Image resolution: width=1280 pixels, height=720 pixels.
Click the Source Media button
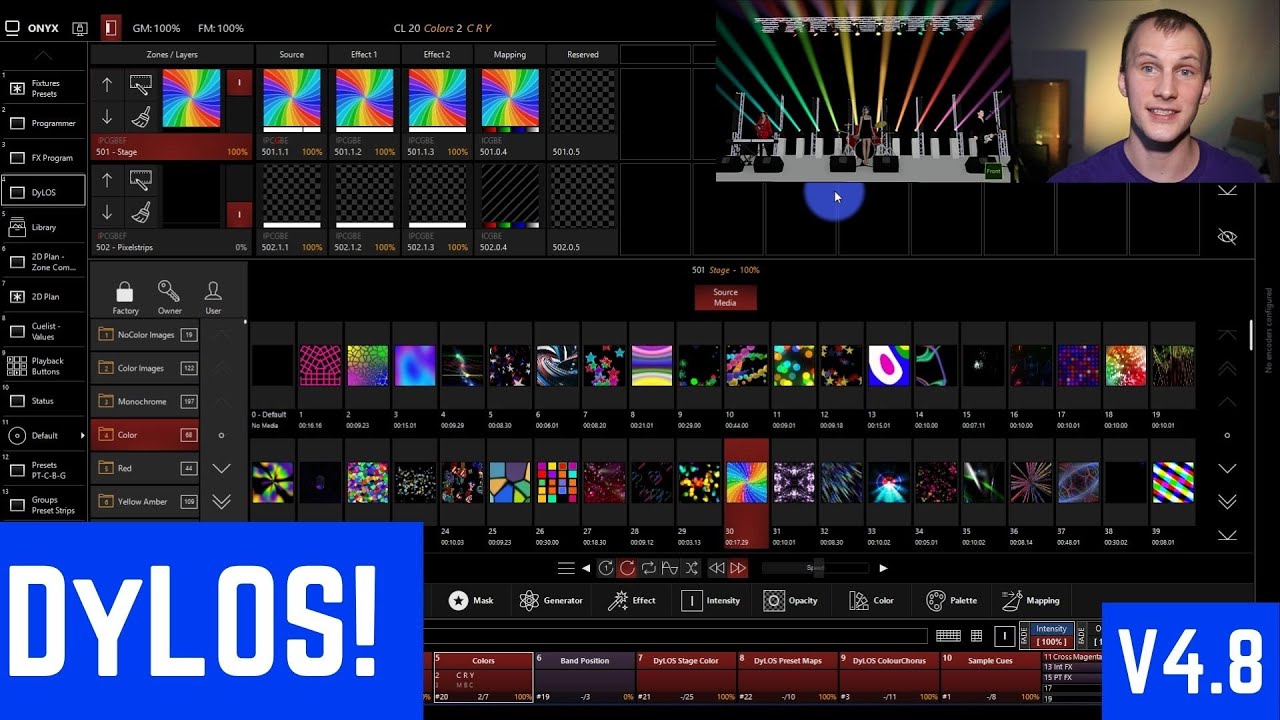pos(725,297)
